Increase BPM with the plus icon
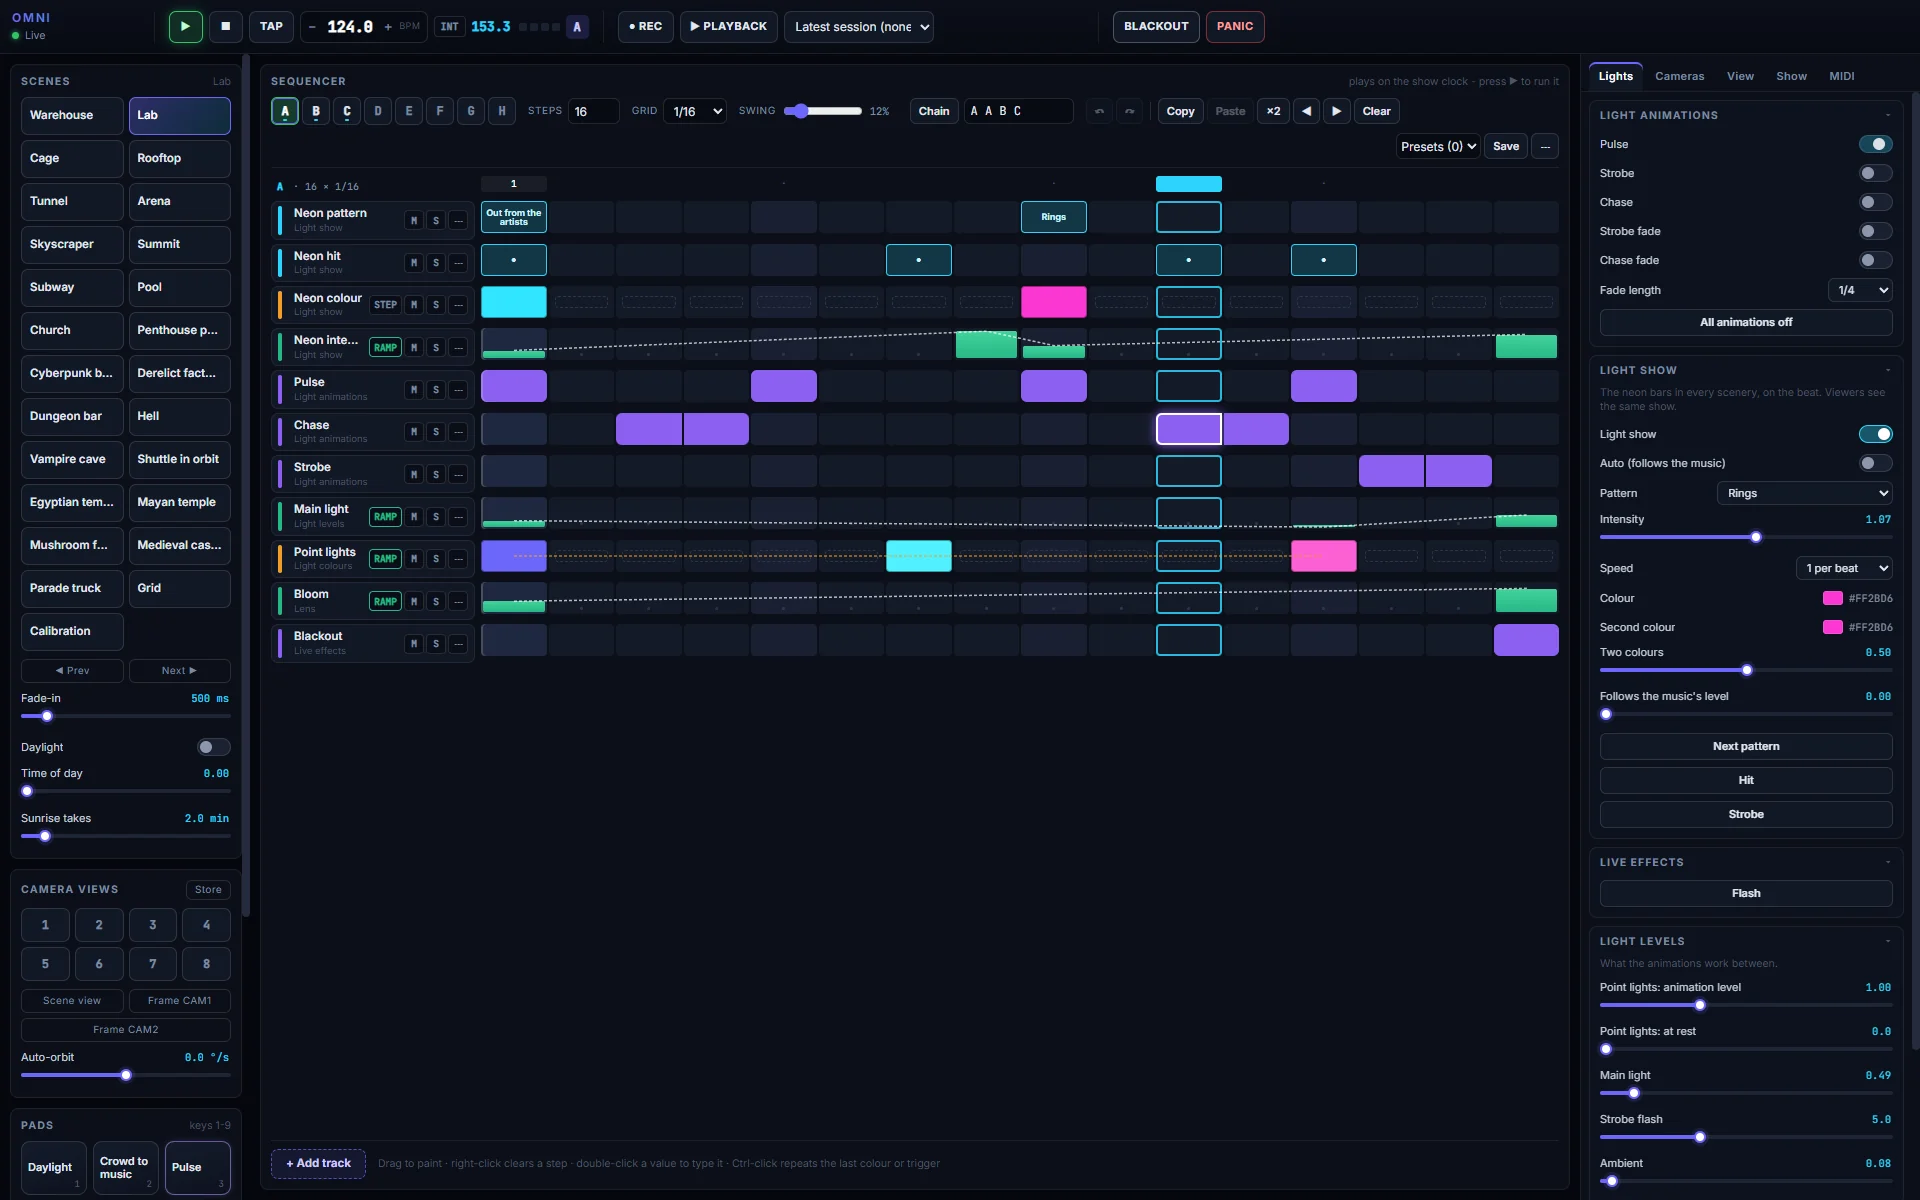Image resolution: width=1920 pixels, height=1200 pixels. (x=388, y=27)
